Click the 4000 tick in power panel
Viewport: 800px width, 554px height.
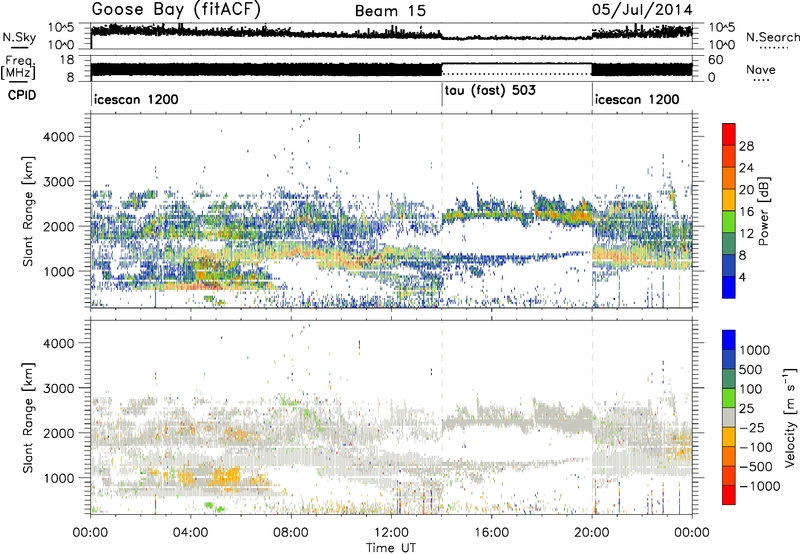pos(58,137)
